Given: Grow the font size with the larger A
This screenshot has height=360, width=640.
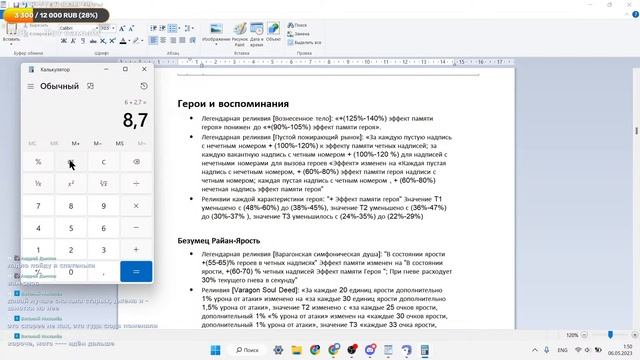Looking at the screenshot, I should 122,29.
